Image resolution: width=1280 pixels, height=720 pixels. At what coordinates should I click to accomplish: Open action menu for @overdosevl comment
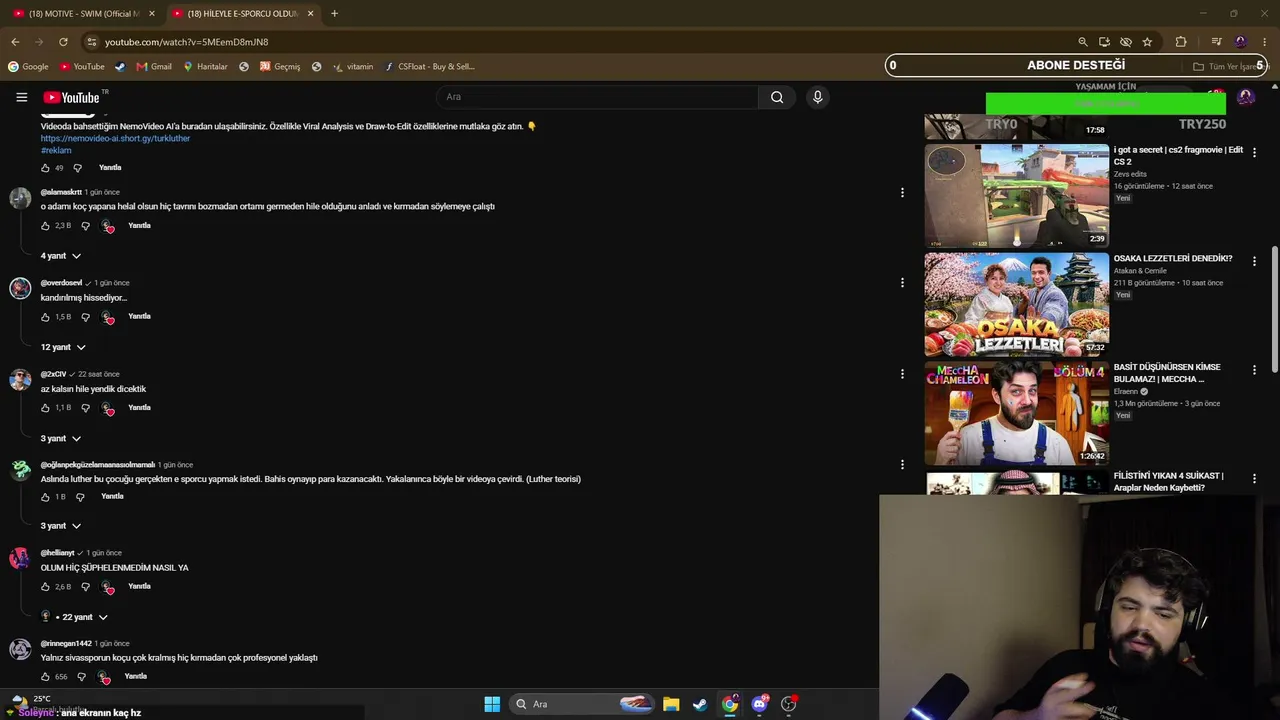(902, 283)
